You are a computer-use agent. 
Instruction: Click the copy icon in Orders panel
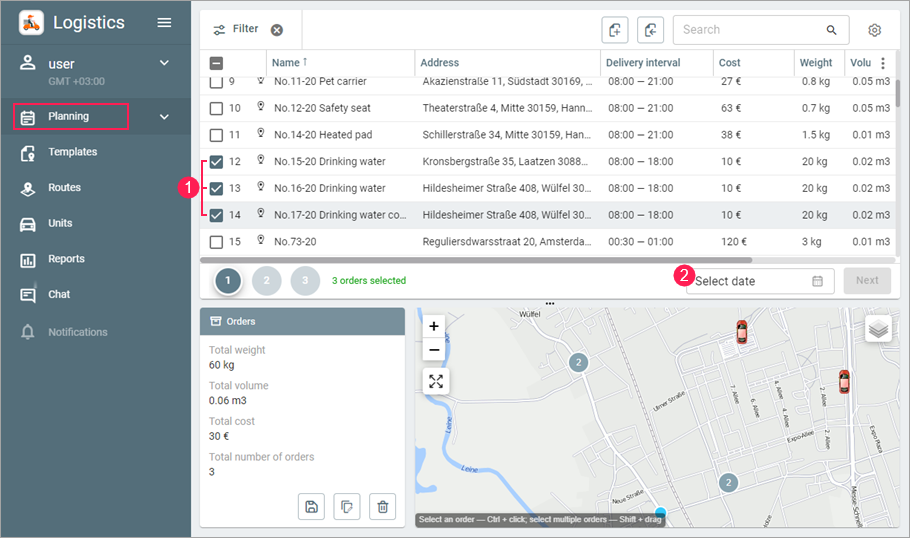point(346,507)
